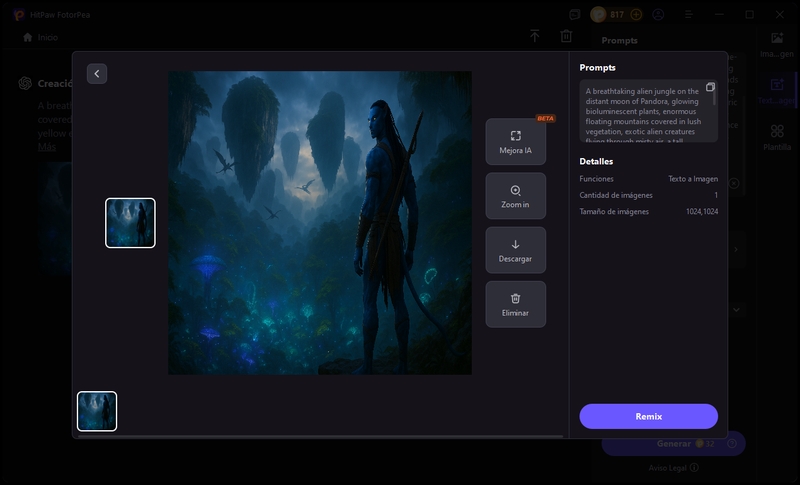Click the Mejora IA enhance button
Viewport: 800px width, 485px height.
515,142
